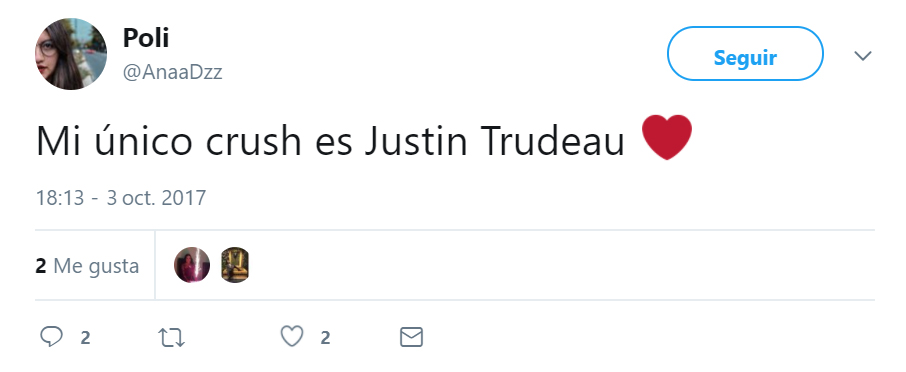Retweet this post using arrows icon

coord(172,337)
